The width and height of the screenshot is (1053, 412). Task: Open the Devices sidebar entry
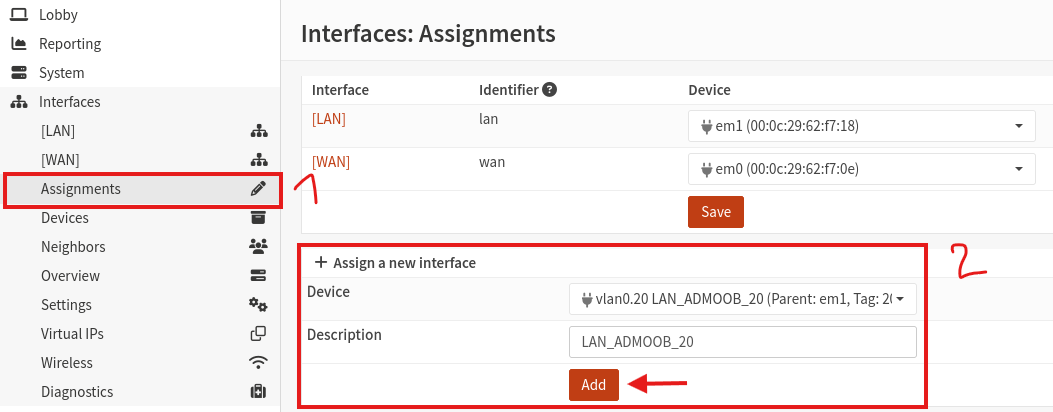[x=64, y=217]
